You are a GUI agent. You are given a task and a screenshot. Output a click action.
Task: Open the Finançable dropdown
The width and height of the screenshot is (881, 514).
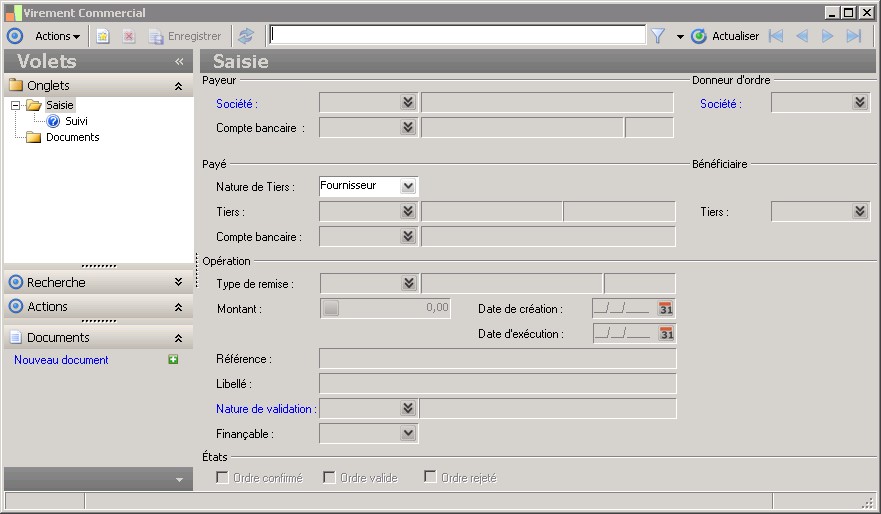408,433
